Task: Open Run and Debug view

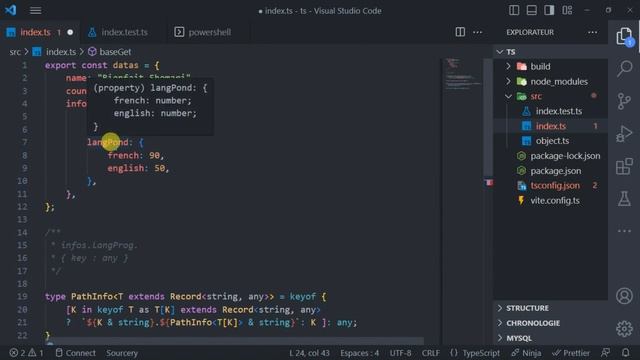Action: pyautogui.click(x=624, y=133)
